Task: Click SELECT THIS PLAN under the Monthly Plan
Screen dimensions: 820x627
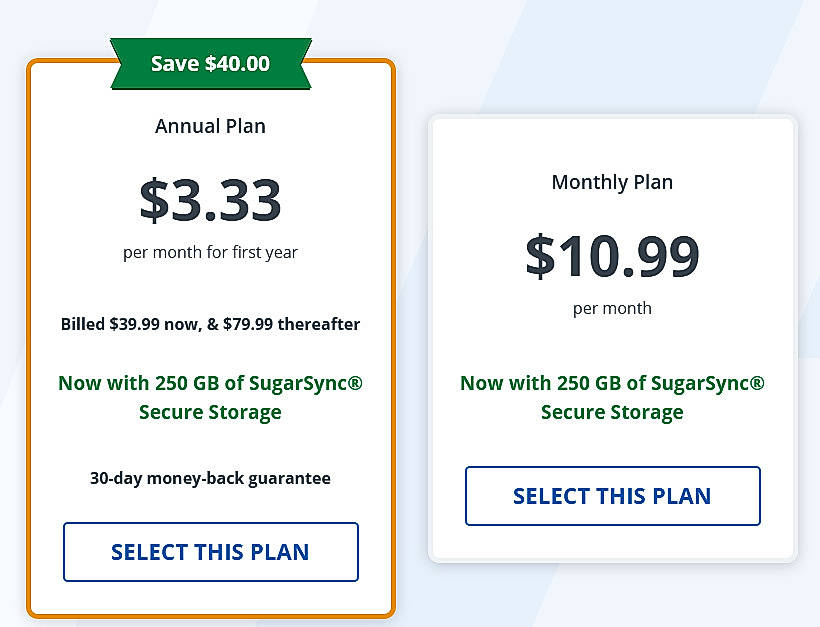Action: [x=612, y=496]
